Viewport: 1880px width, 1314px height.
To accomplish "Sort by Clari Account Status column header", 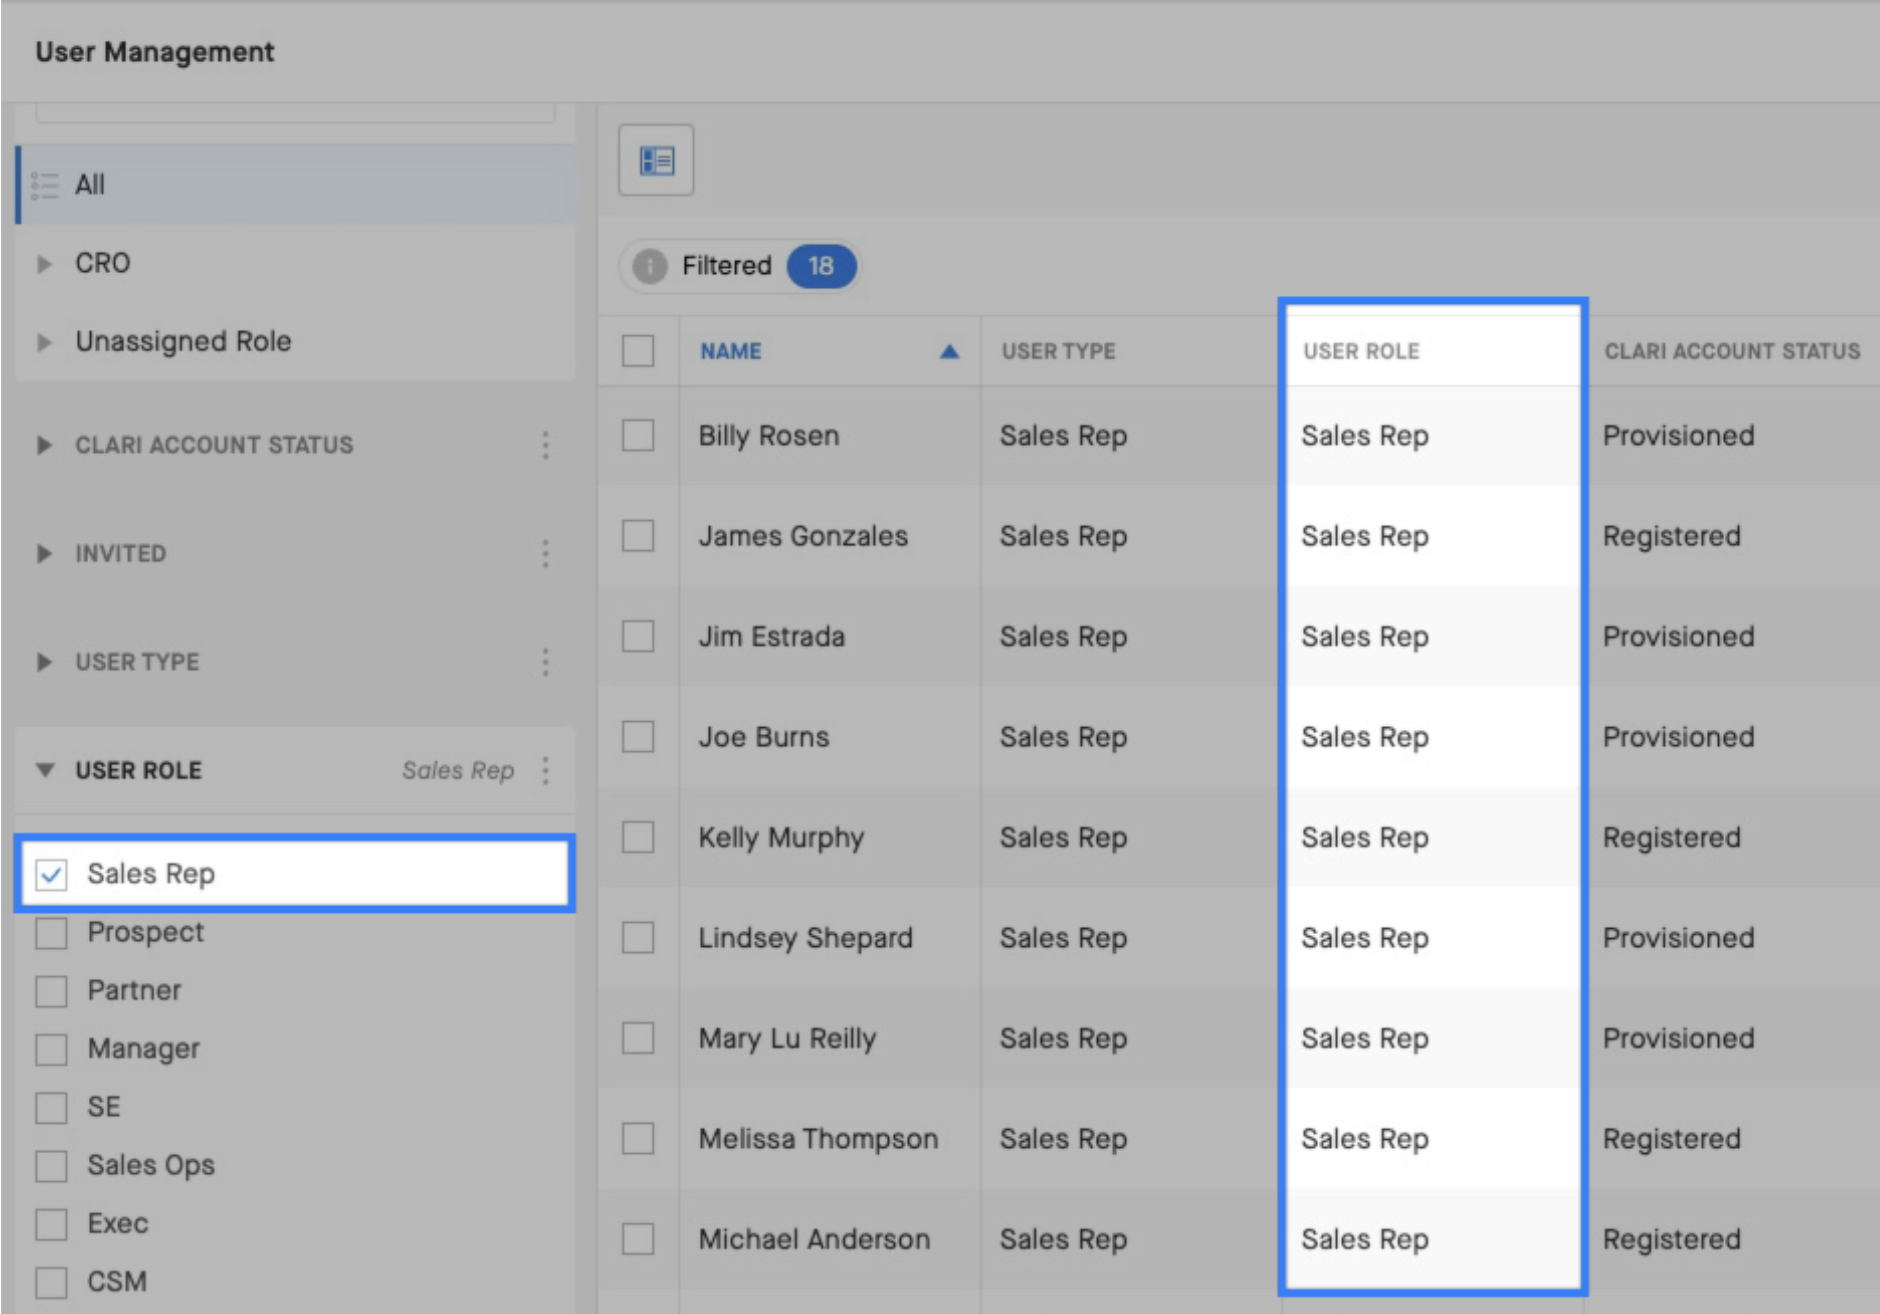I will 1732,351.
